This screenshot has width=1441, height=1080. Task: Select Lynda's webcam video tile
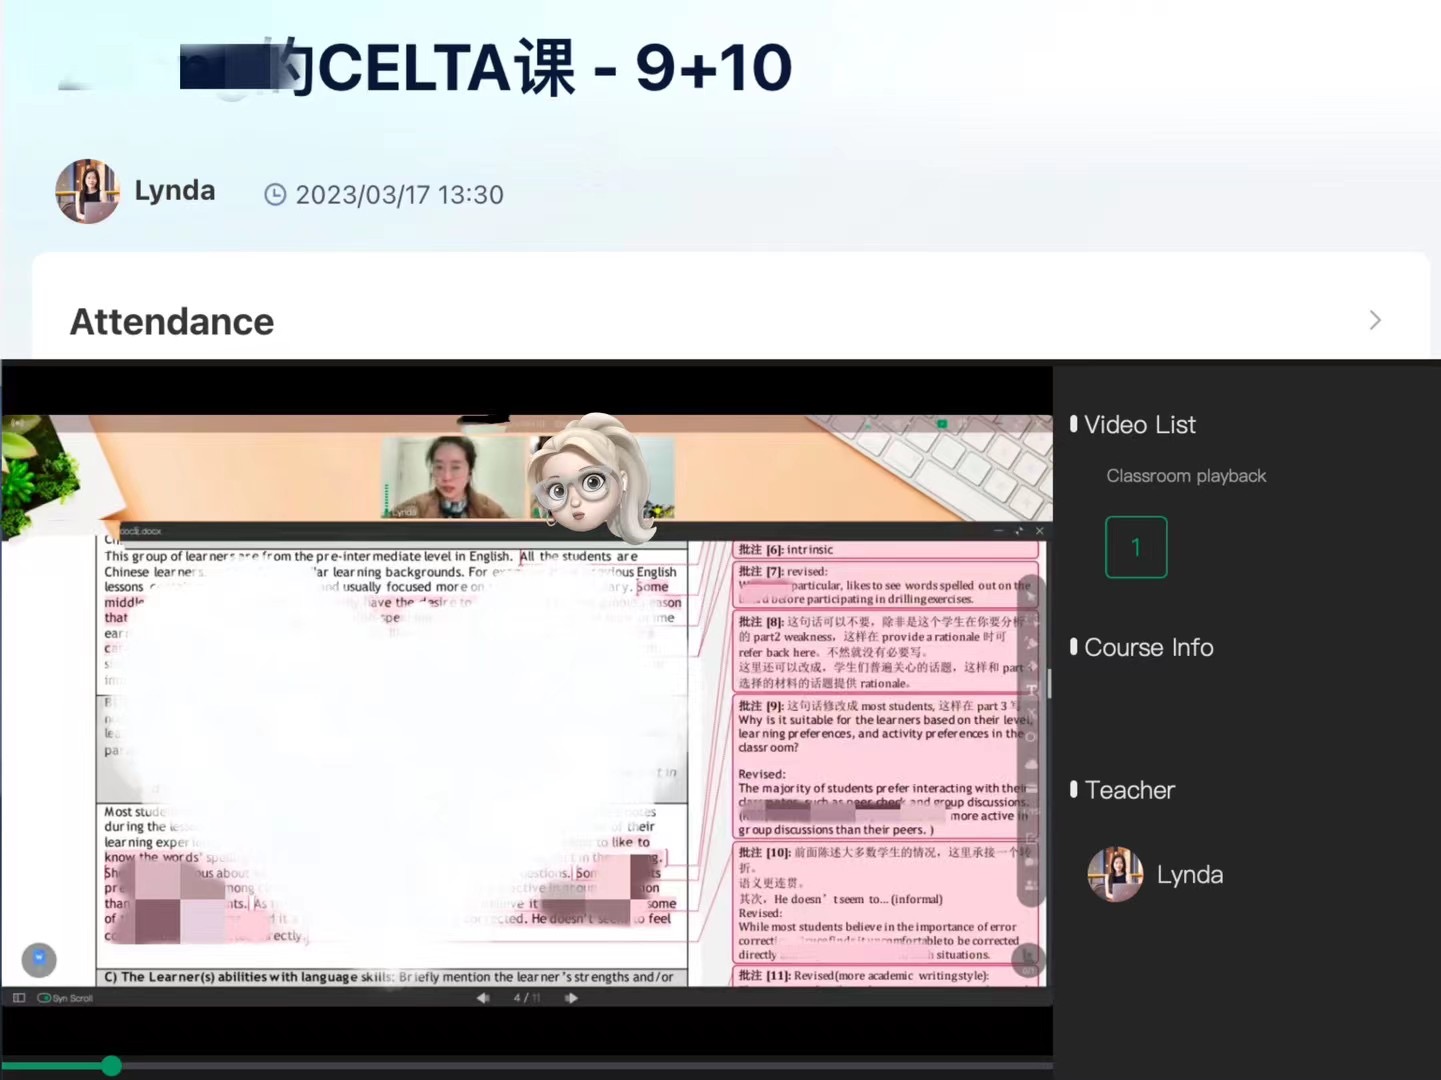coord(454,477)
